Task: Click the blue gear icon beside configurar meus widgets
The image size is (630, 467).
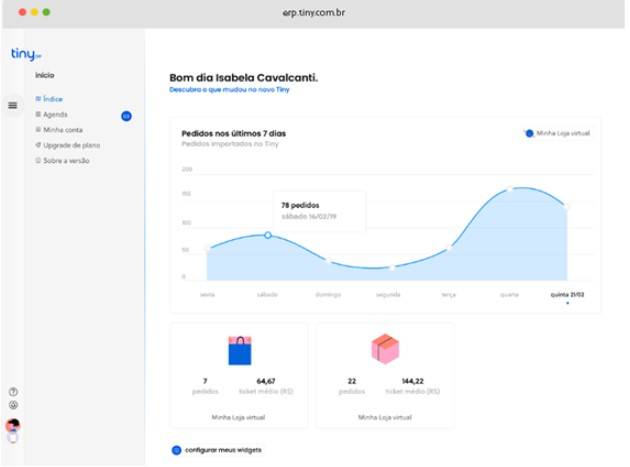Action: point(176,450)
